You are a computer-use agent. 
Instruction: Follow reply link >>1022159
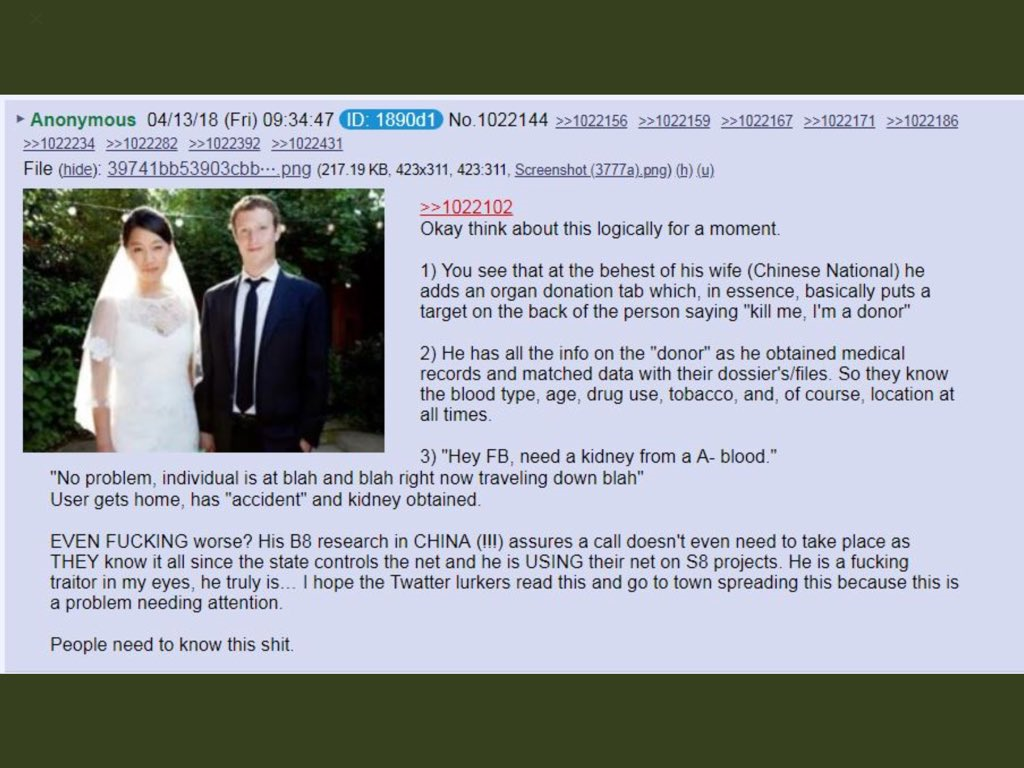(674, 121)
